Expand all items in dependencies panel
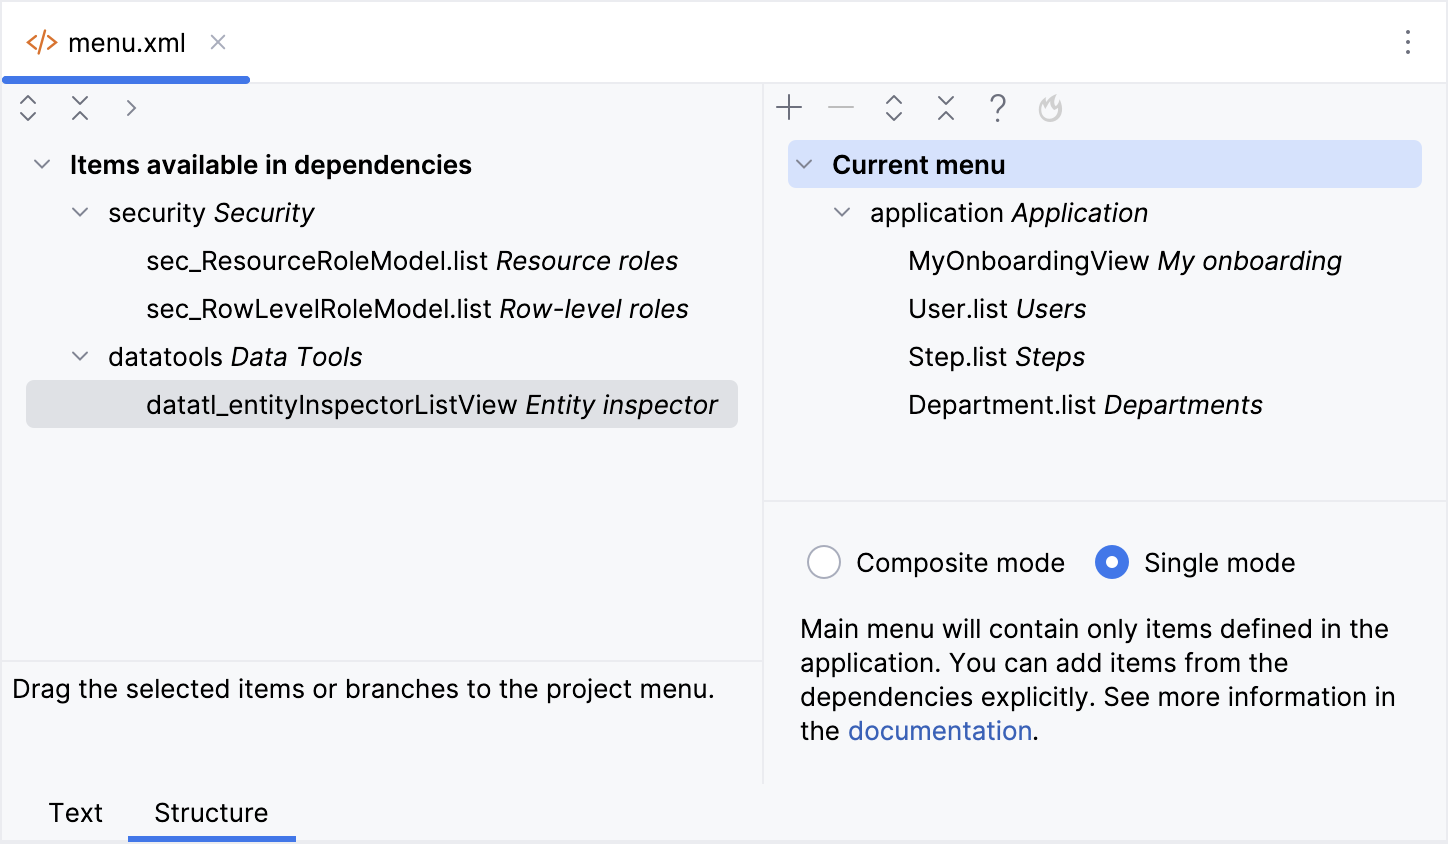This screenshot has width=1448, height=844. click(28, 108)
